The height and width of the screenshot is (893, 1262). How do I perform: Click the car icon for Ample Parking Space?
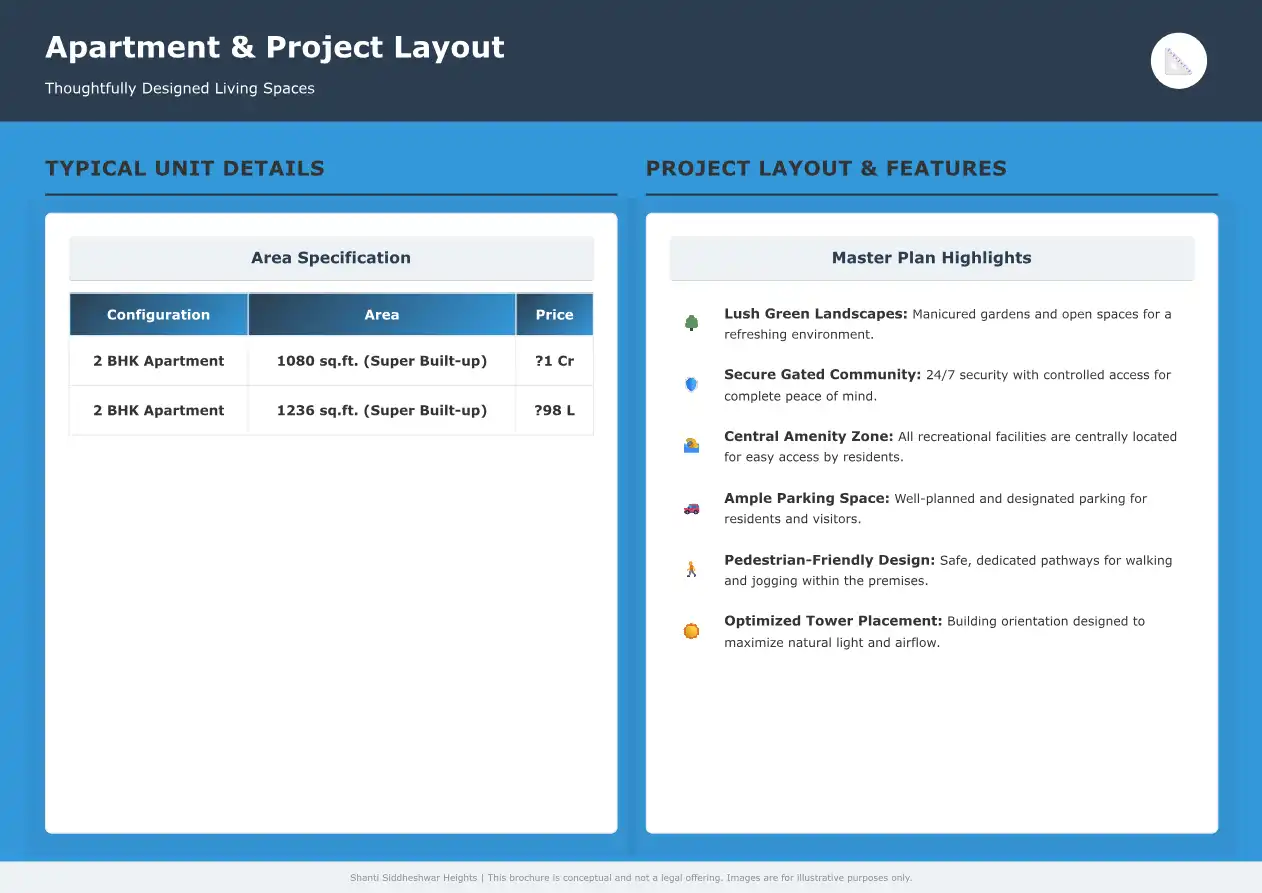click(x=691, y=508)
